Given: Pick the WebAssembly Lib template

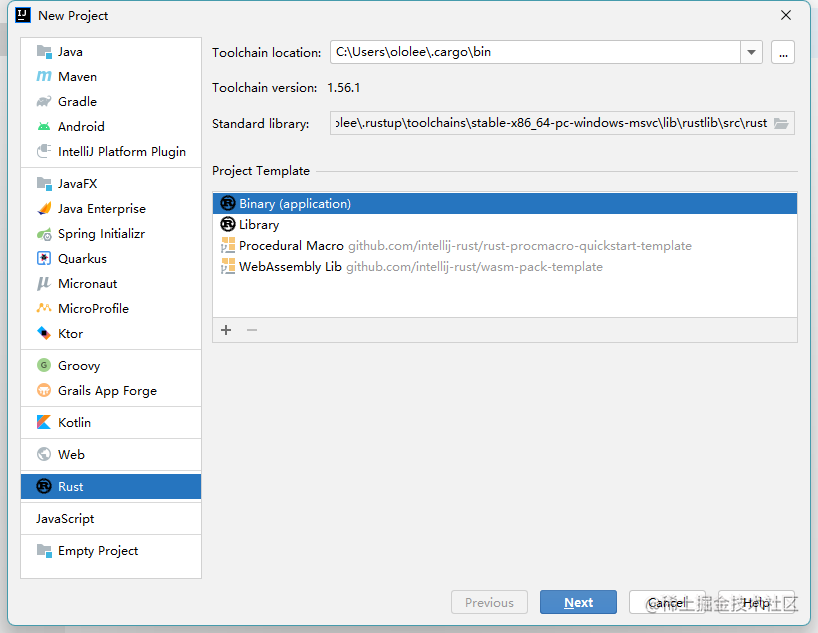Looking at the screenshot, I should pyautogui.click(x=290, y=267).
